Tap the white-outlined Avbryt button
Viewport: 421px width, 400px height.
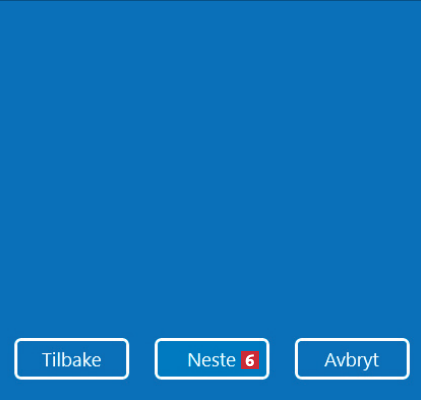click(x=352, y=359)
